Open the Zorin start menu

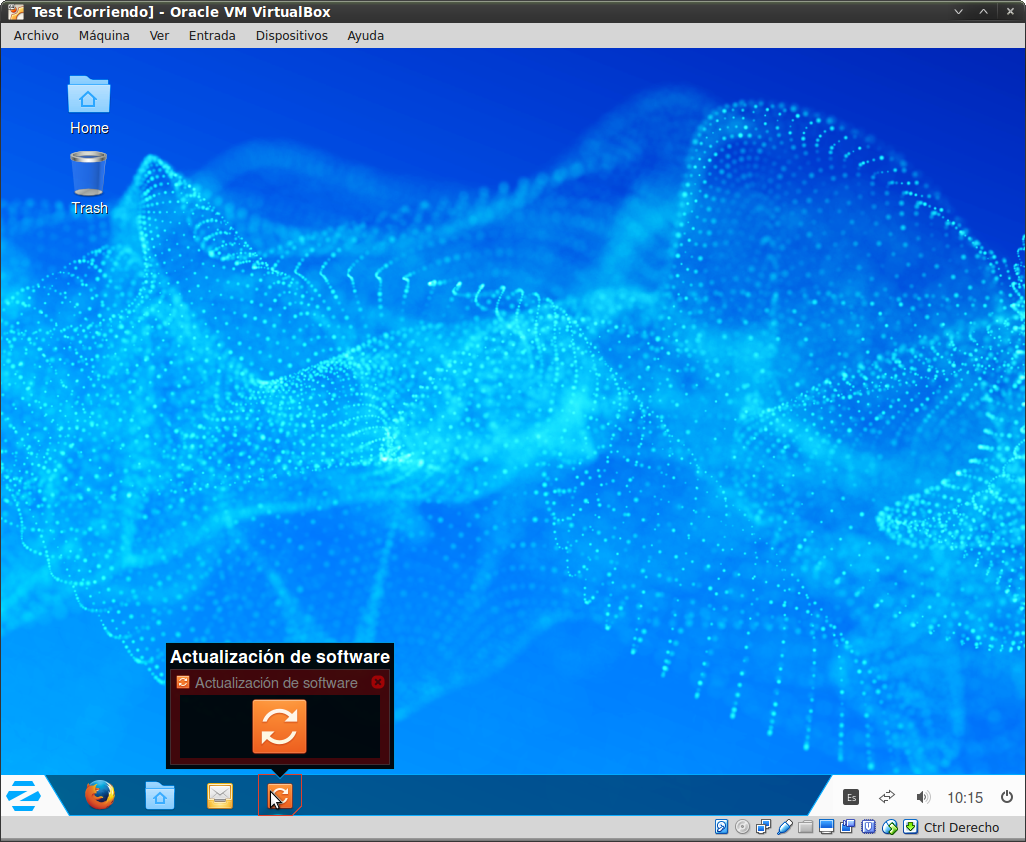[x=24, y=796]
